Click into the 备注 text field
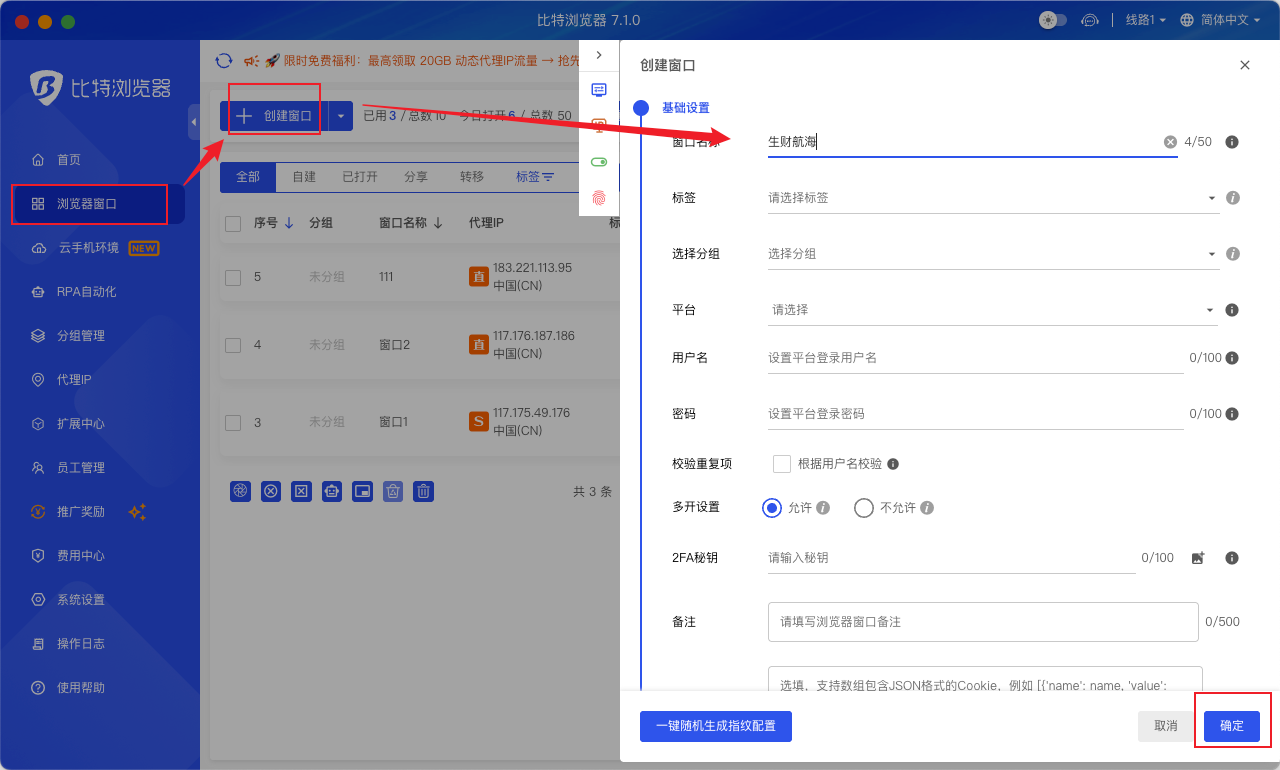1280x770 pixels. (x=983, y=622)
